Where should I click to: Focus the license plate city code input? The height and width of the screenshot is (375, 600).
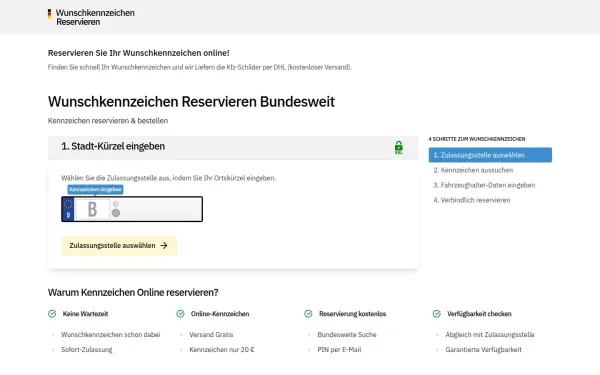pos(92,209)
